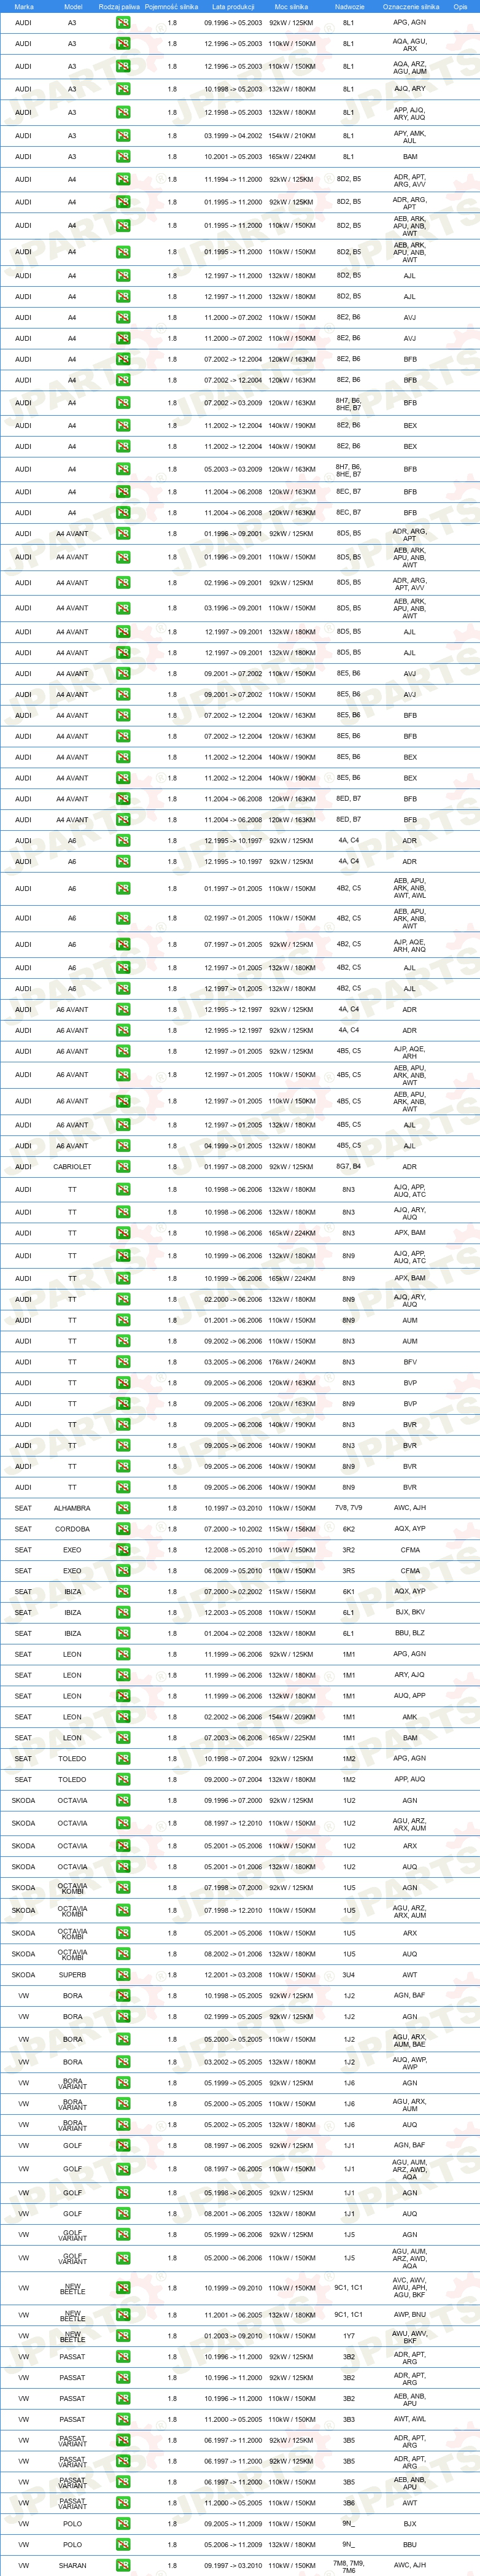Click the Nadwozie column header
The width and height of the screenshot is (480, 2576).
349,6
